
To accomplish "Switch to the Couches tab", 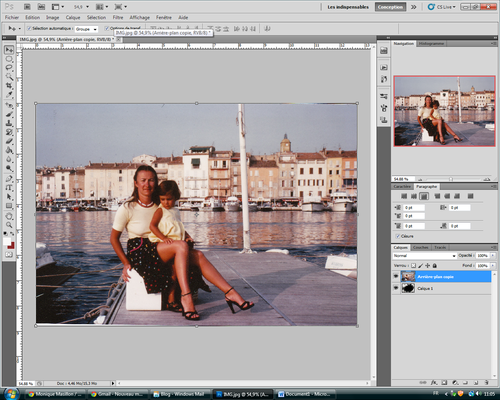I will click(x=420, y=247).
